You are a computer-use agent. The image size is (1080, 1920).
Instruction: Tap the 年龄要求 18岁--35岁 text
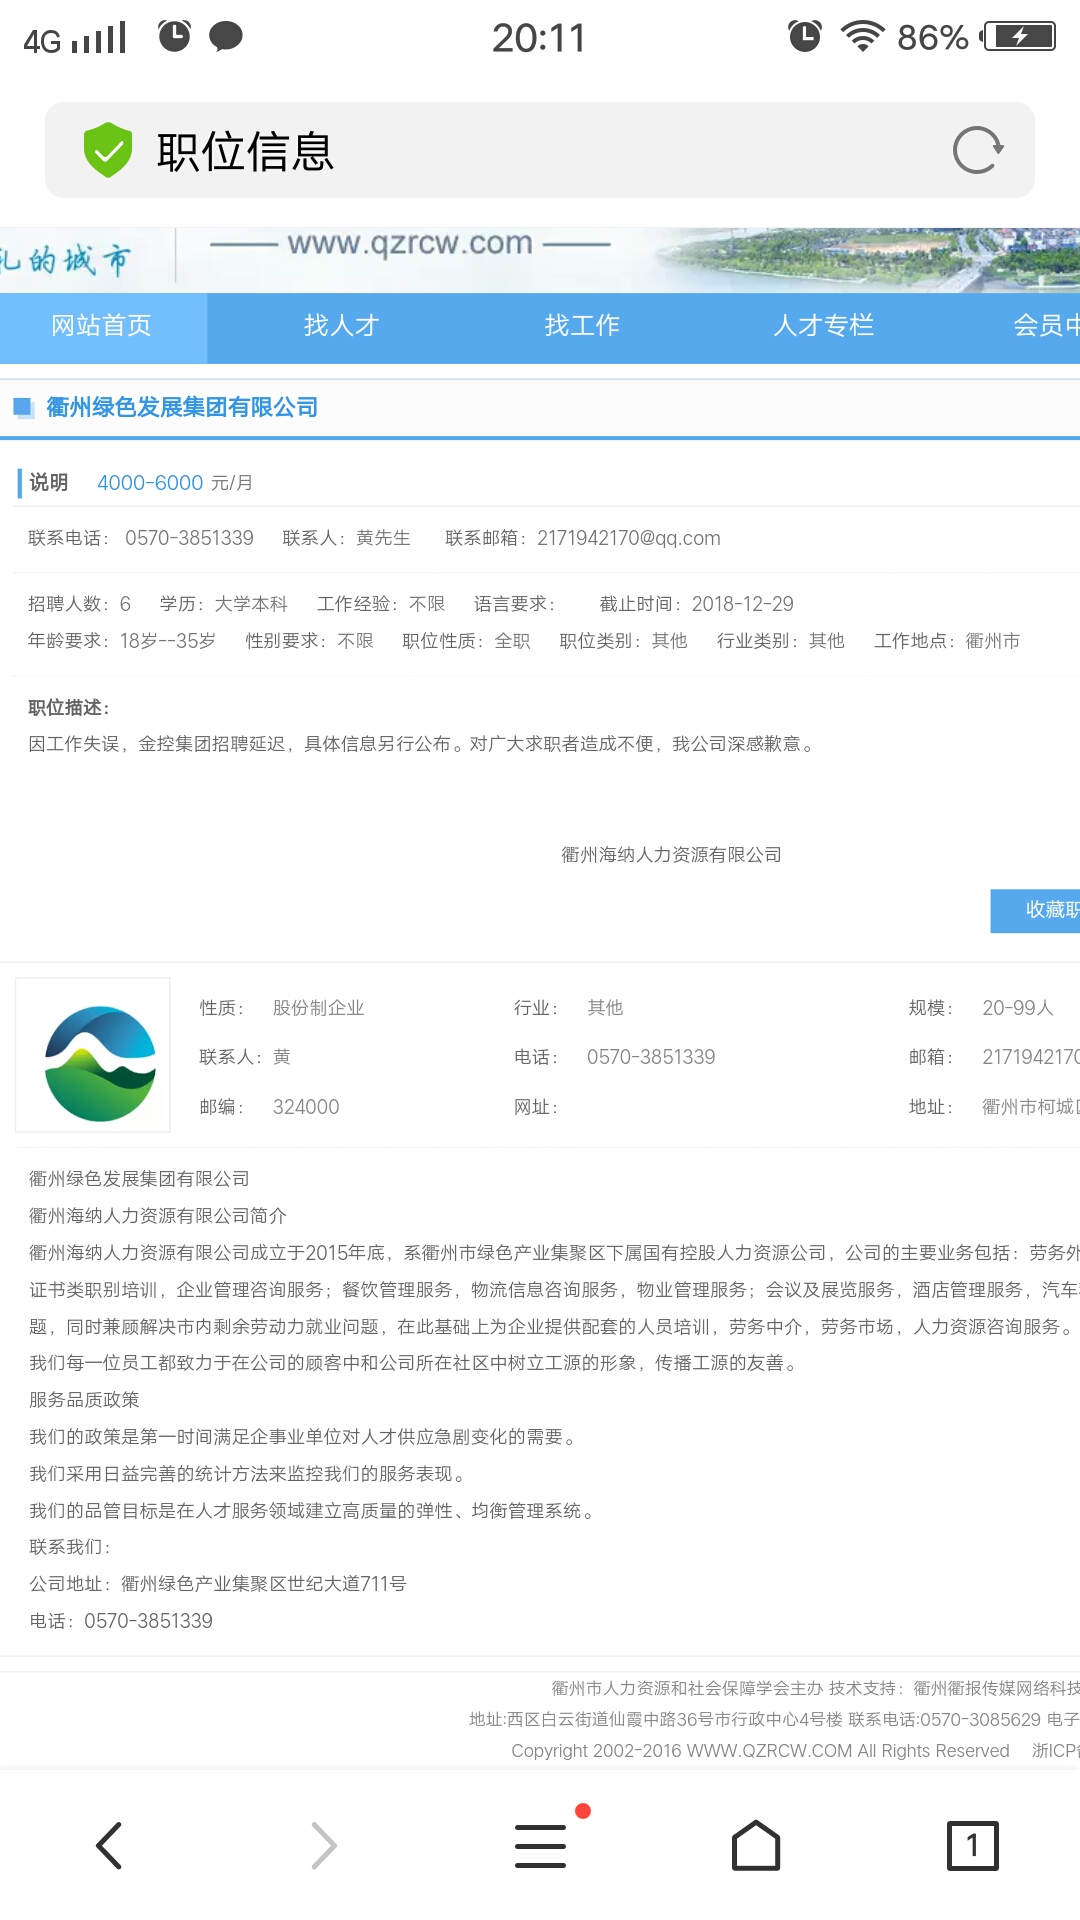click(122, 641)
